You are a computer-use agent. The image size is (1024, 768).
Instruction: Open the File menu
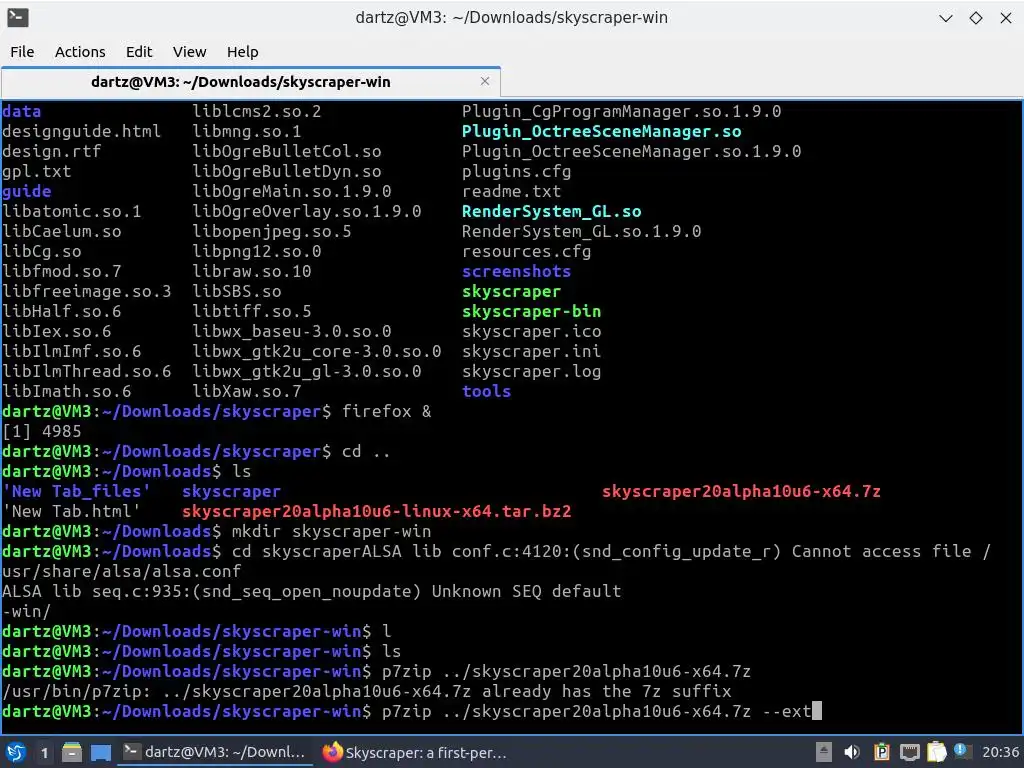pos(22,52)
